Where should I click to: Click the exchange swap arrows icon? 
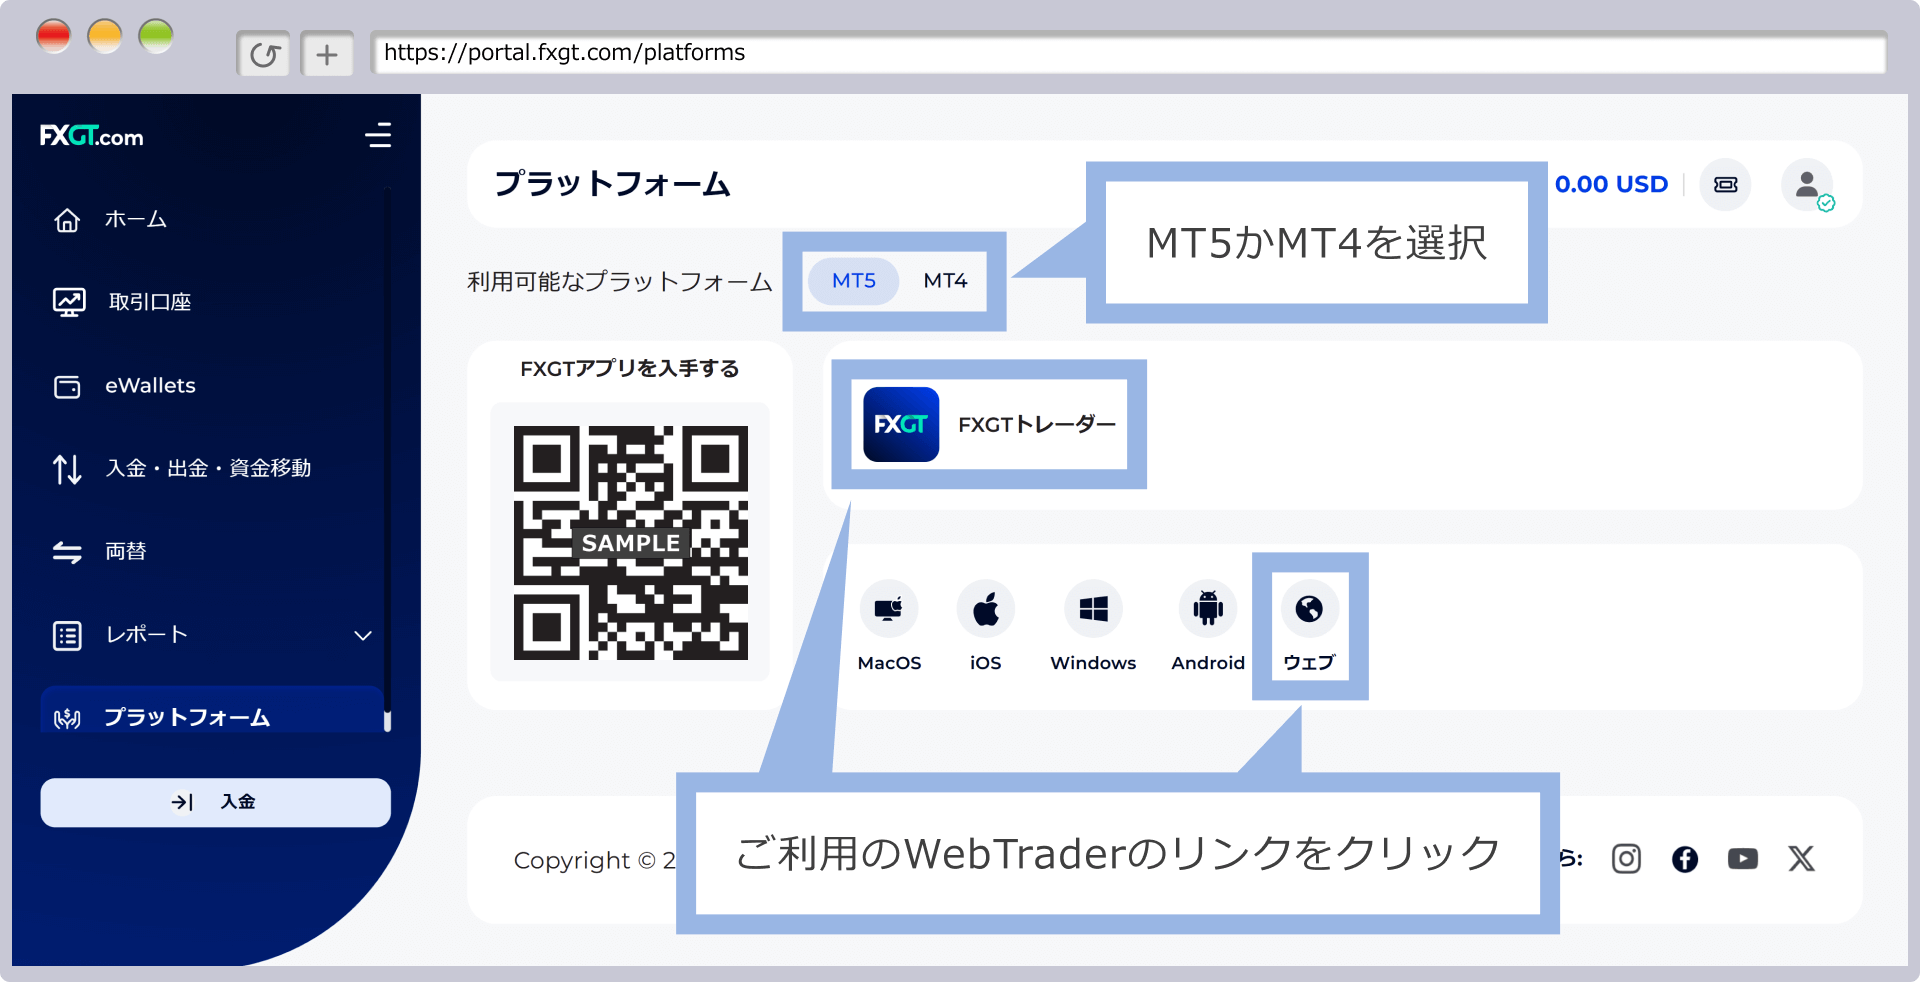(x=67, y=552)
